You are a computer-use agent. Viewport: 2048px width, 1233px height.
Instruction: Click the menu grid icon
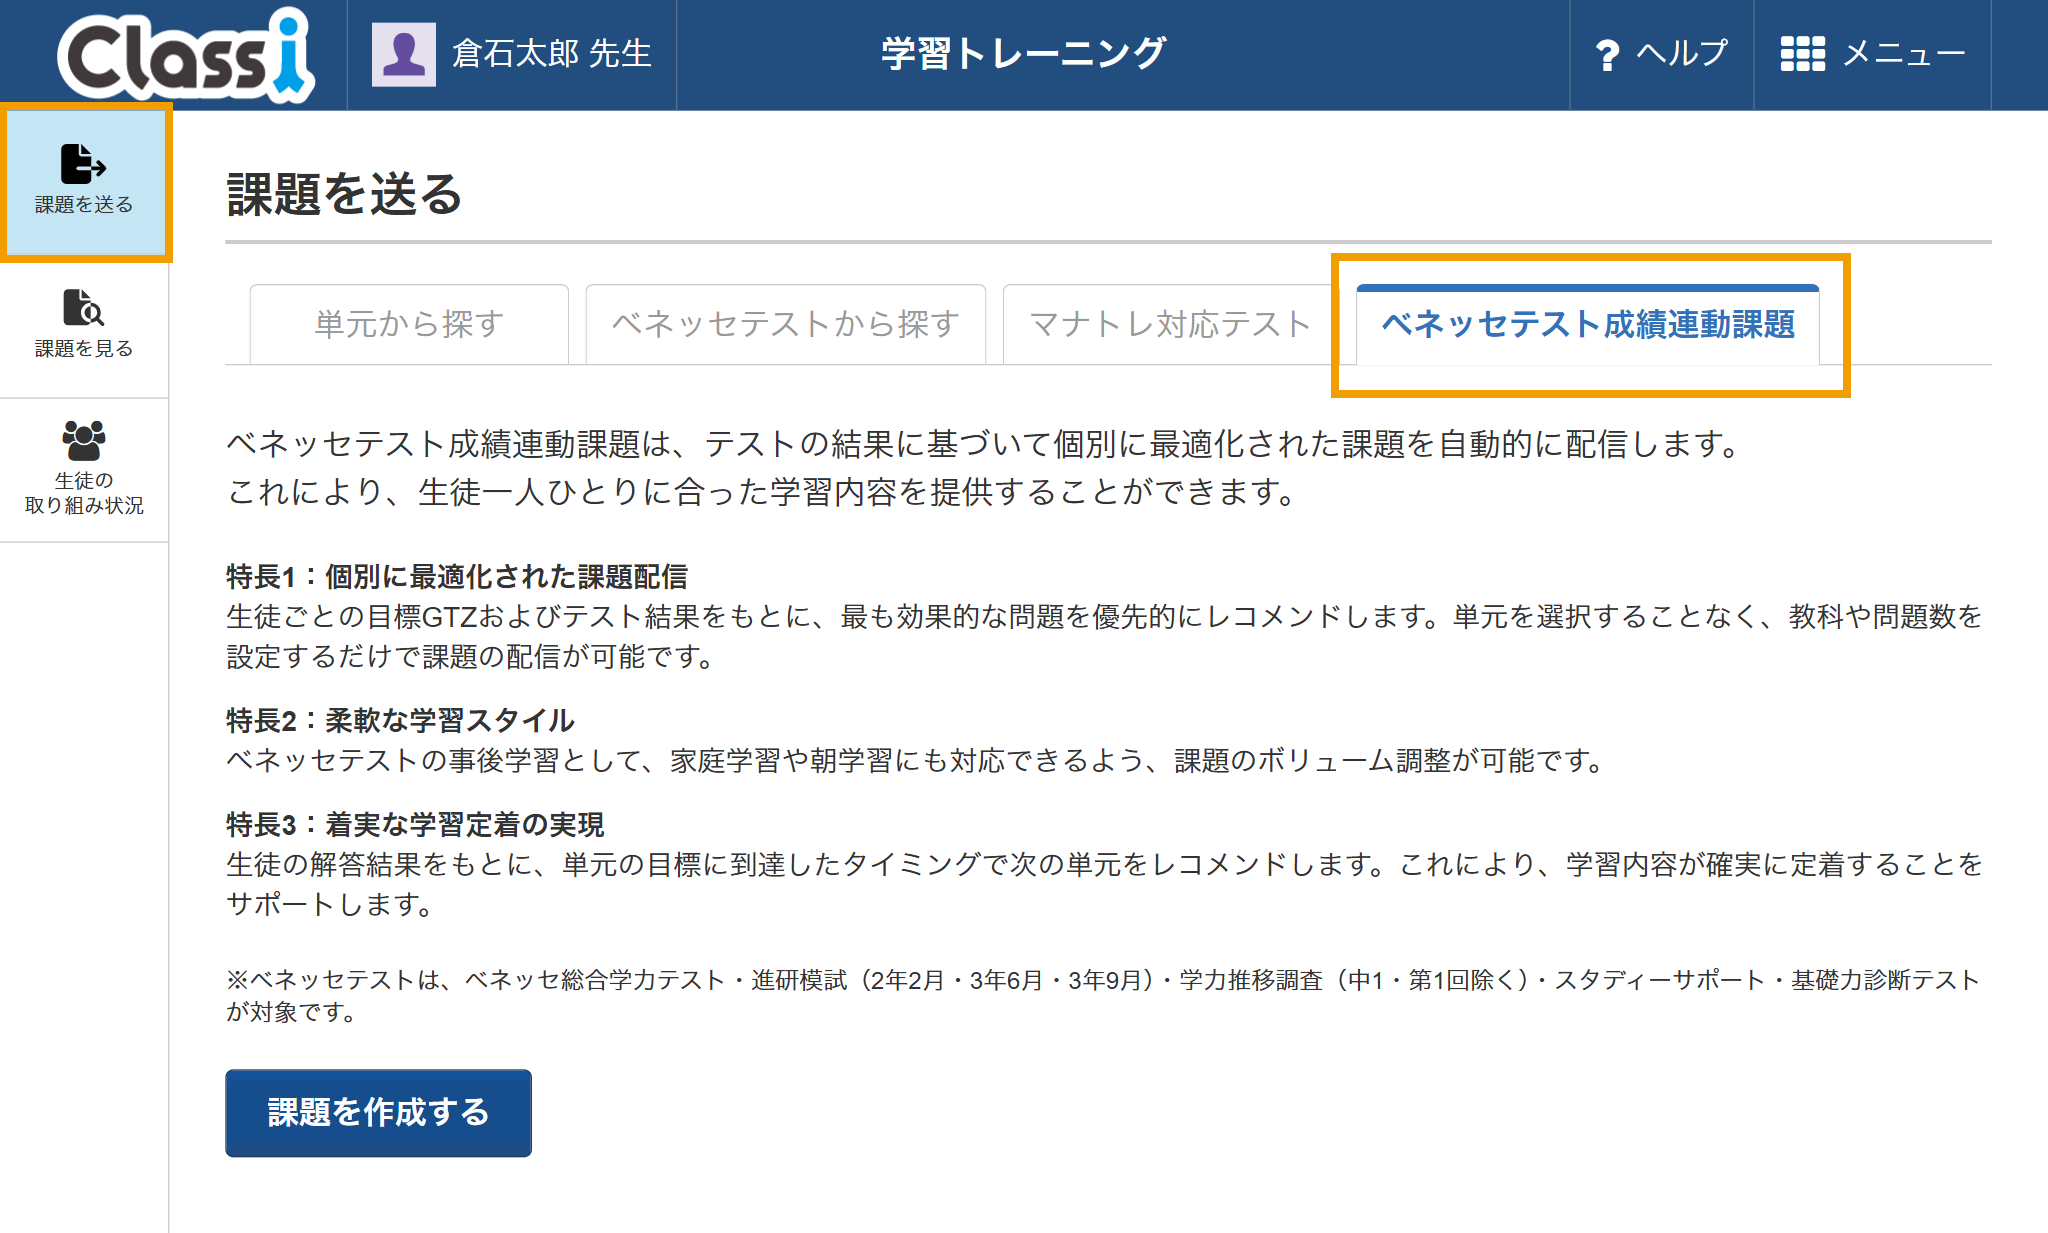[x=1803, y=54]
